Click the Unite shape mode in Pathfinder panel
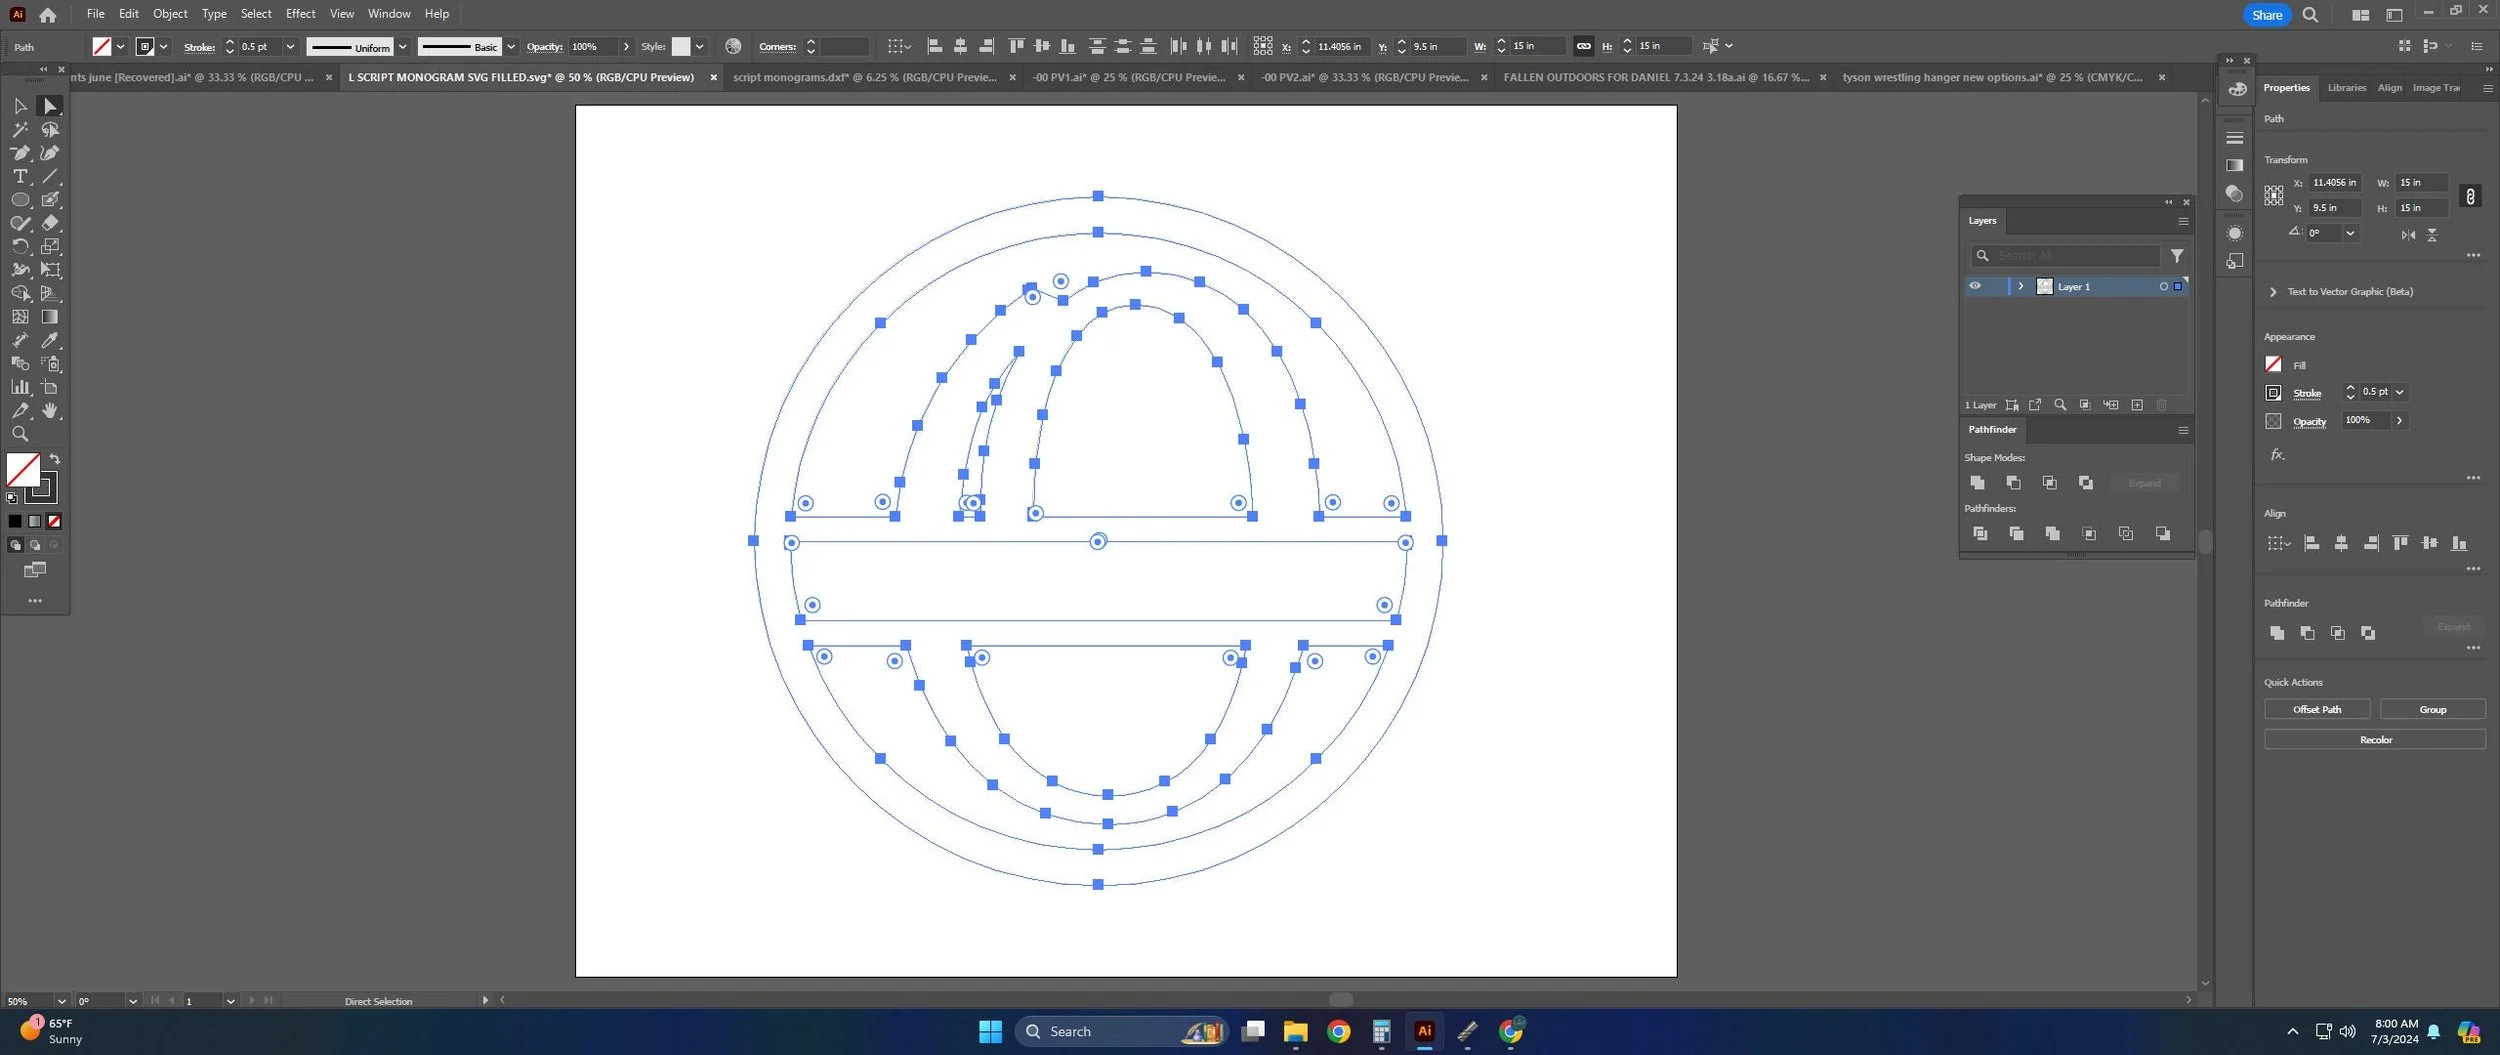2500x1055 pixels. tap(1977, 483)
